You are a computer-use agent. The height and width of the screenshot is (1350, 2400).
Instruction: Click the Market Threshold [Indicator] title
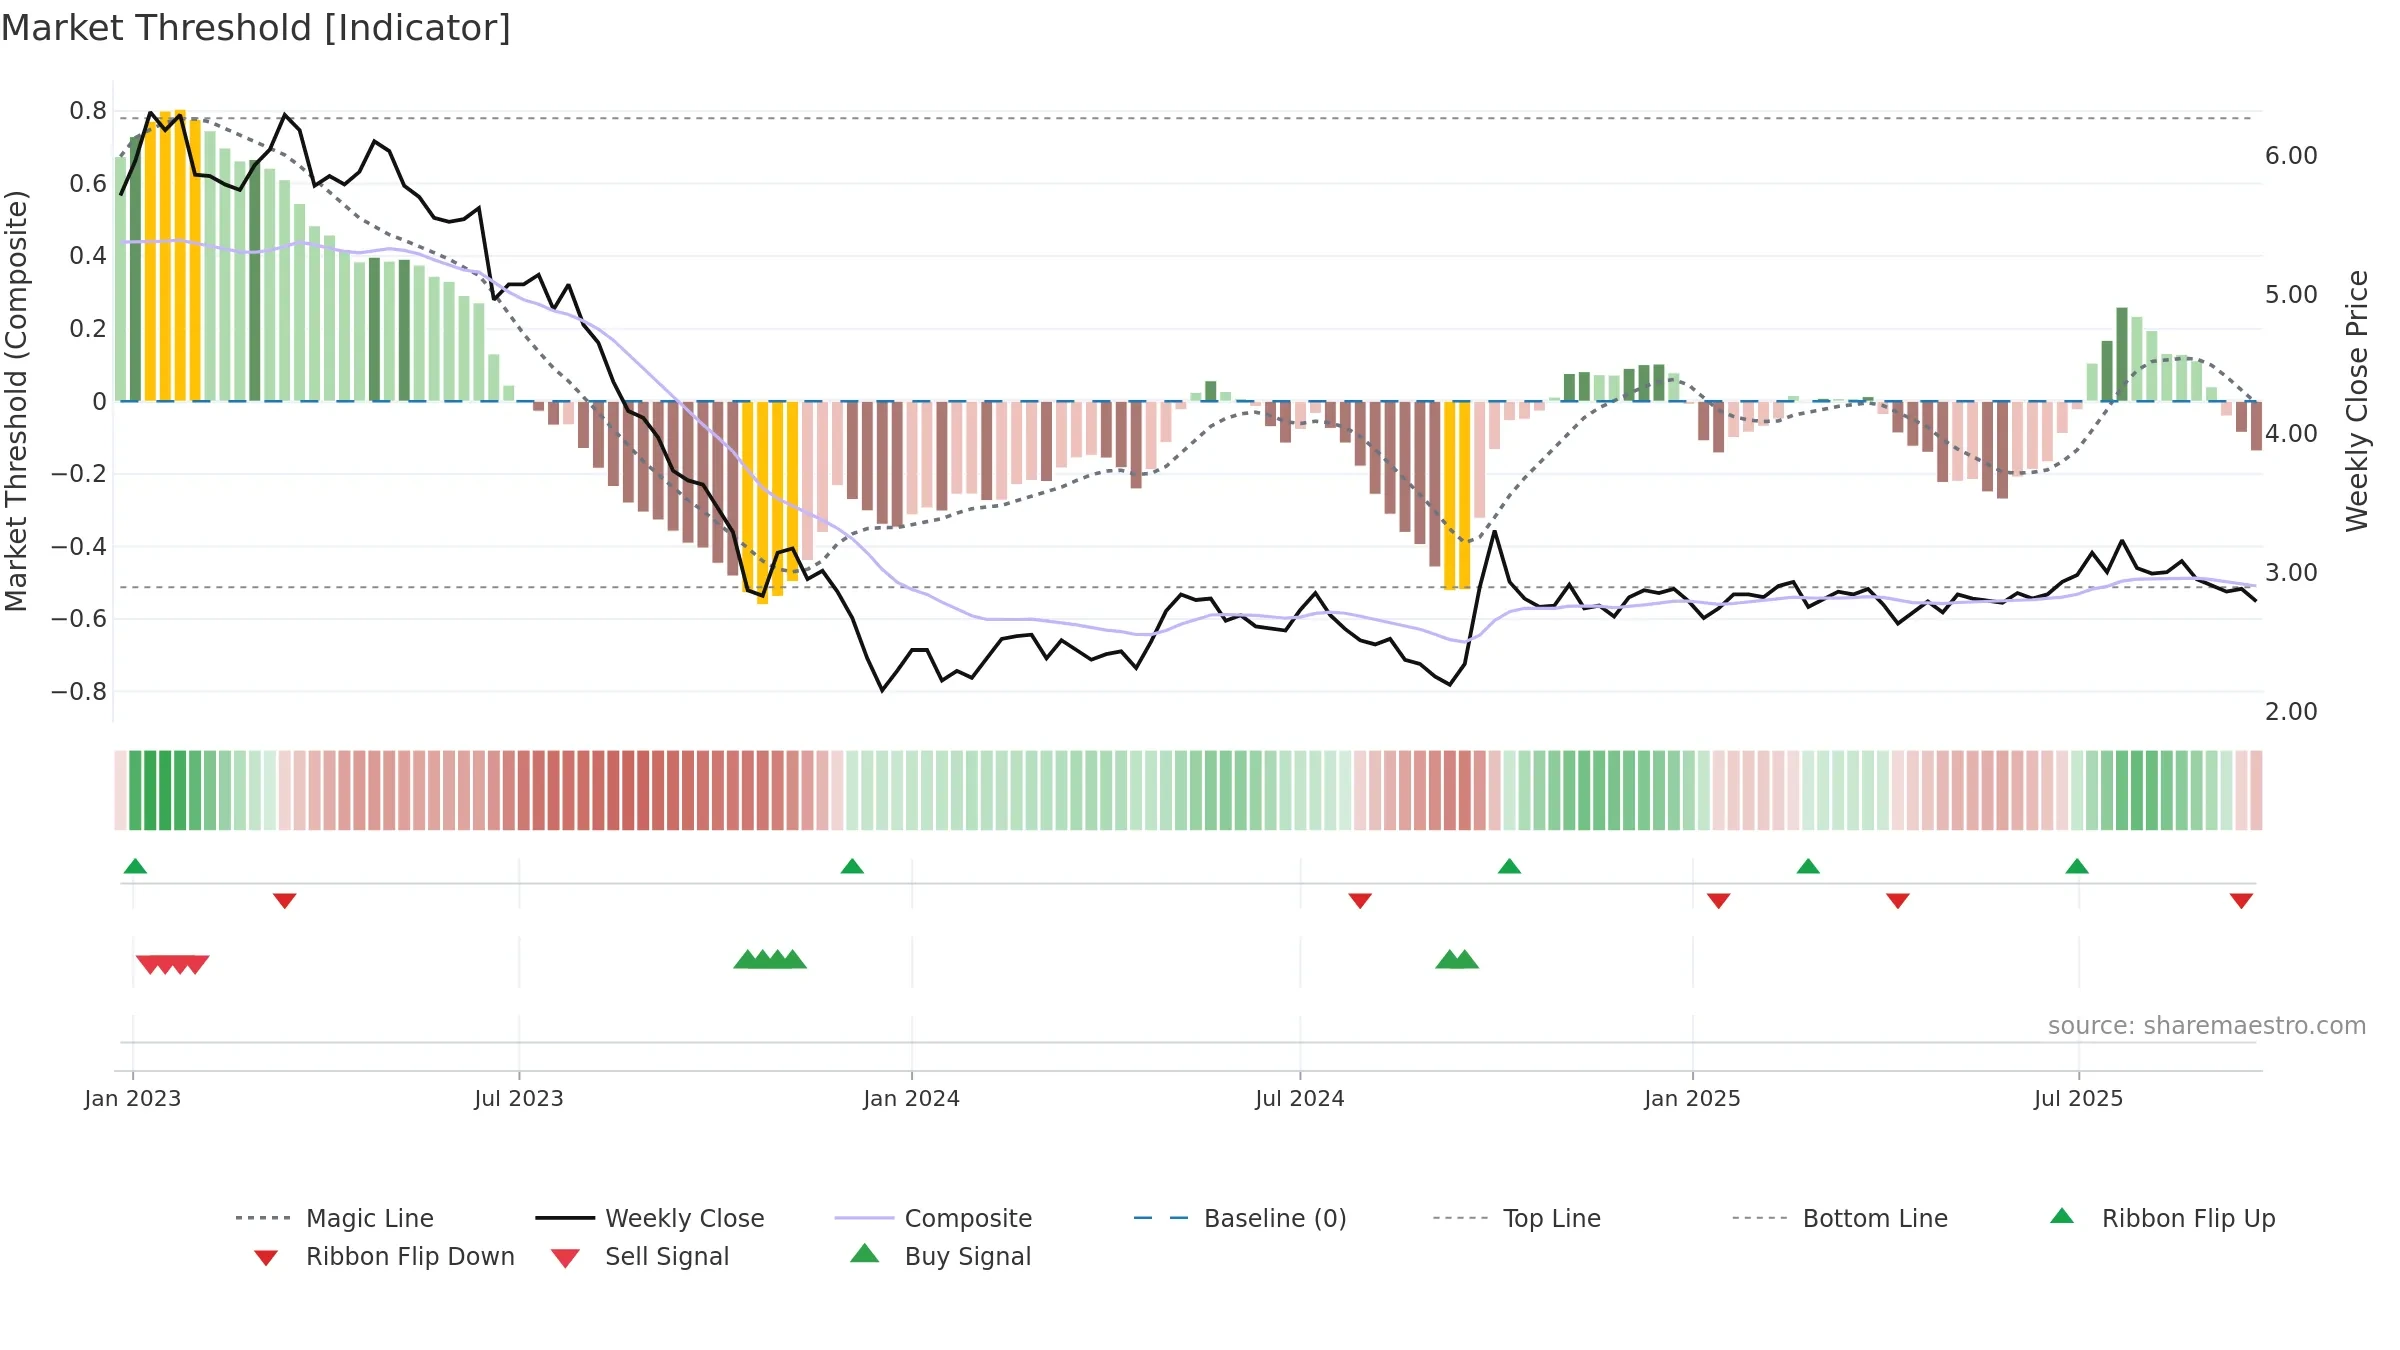(256, 28)
